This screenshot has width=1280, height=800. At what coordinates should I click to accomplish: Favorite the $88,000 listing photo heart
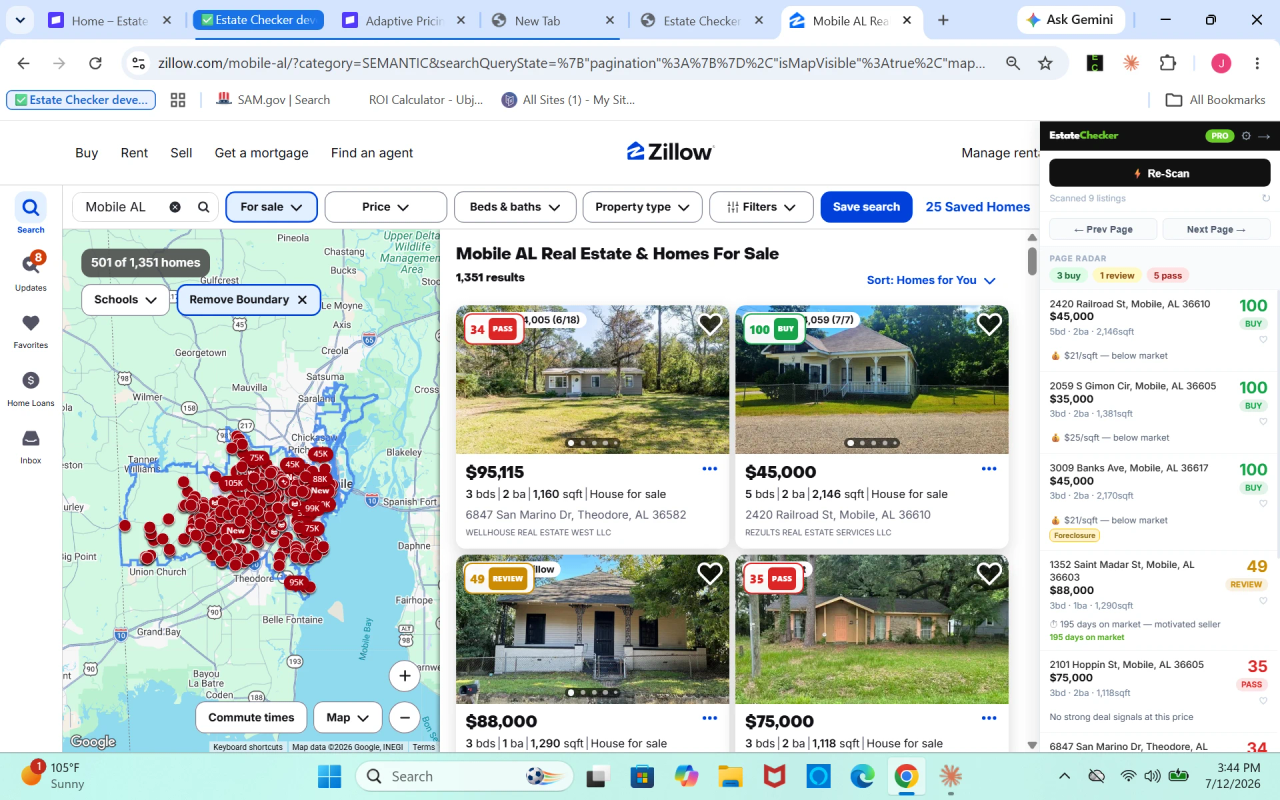(x=710, y=574)
